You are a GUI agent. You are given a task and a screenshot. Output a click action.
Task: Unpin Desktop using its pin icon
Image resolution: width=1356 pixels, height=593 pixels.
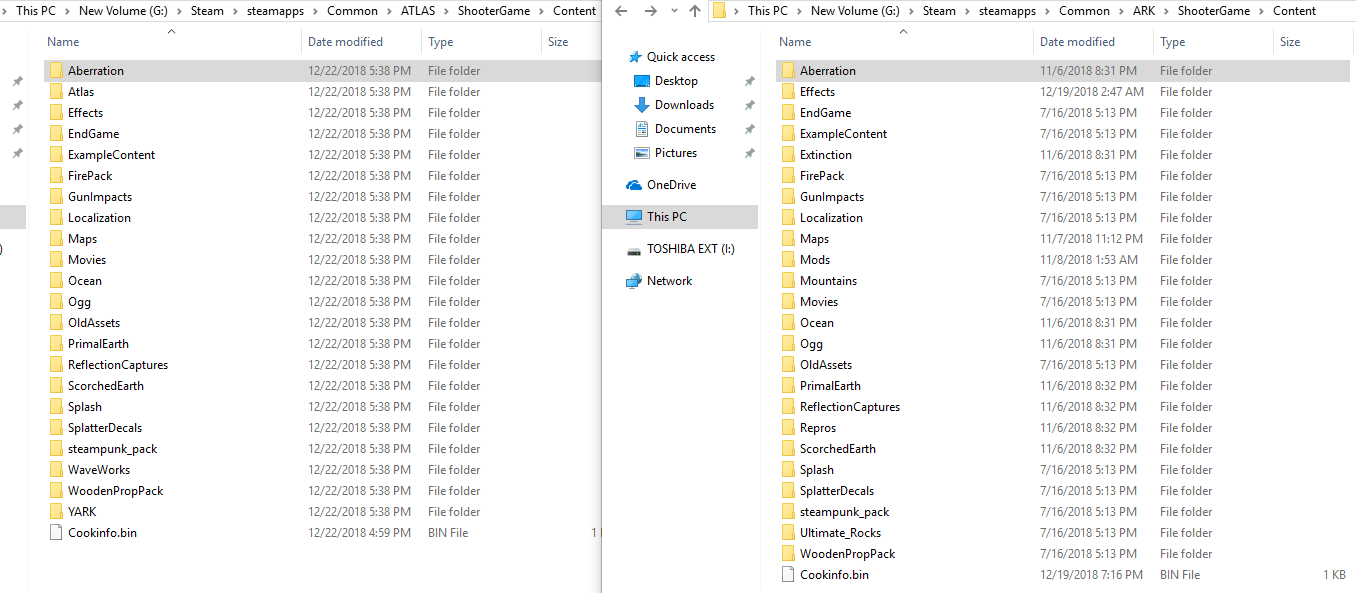coord(749,81)
